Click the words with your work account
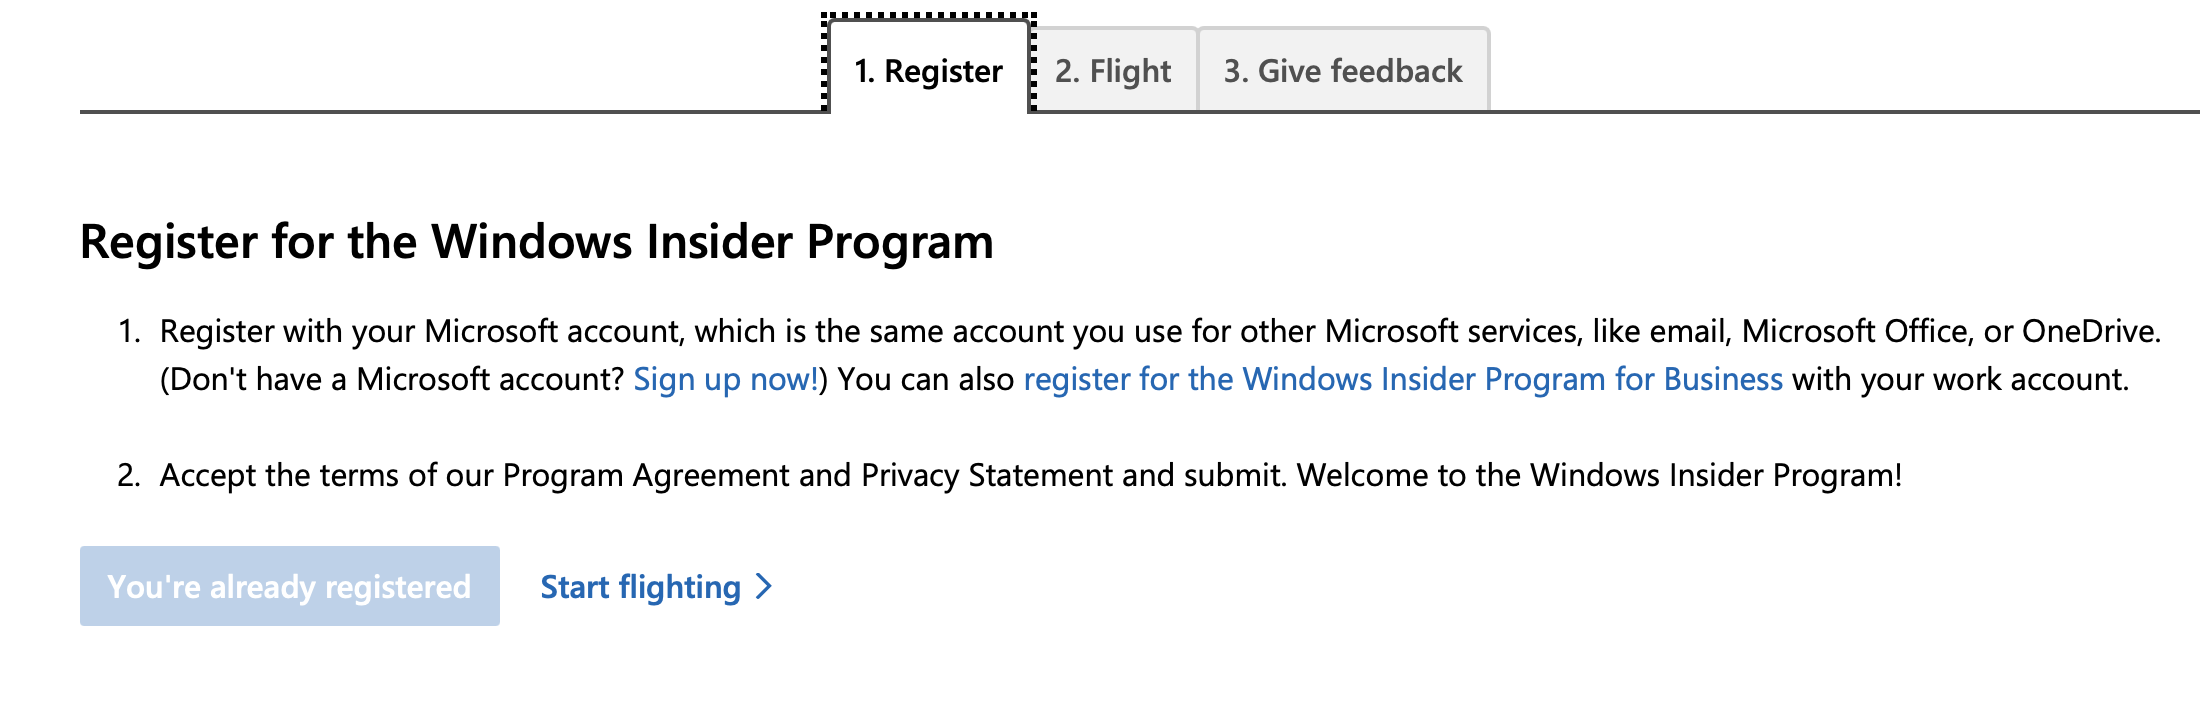Viewport: 2200px width, 720px height. coord(1960,380)
